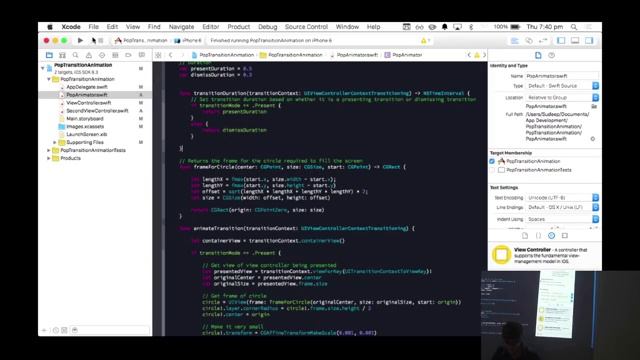Open the Project navigator tab
640x360 pixels.
(x=49, y=55)
